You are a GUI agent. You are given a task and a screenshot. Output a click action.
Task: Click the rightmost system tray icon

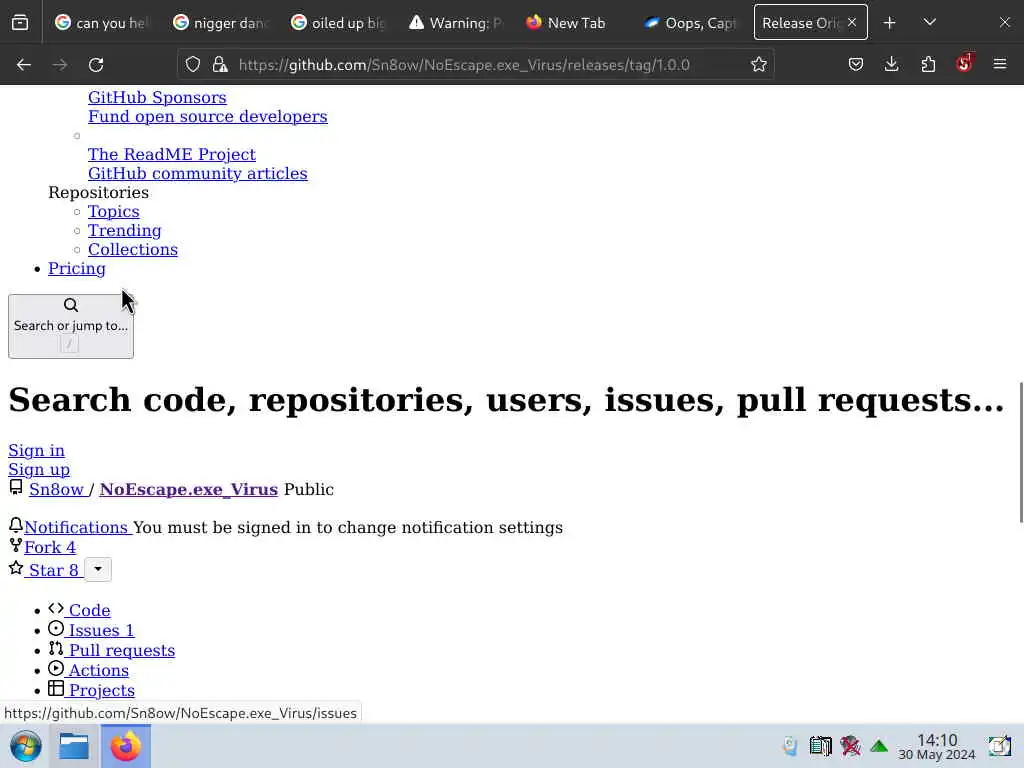click(x=999, y=745)
